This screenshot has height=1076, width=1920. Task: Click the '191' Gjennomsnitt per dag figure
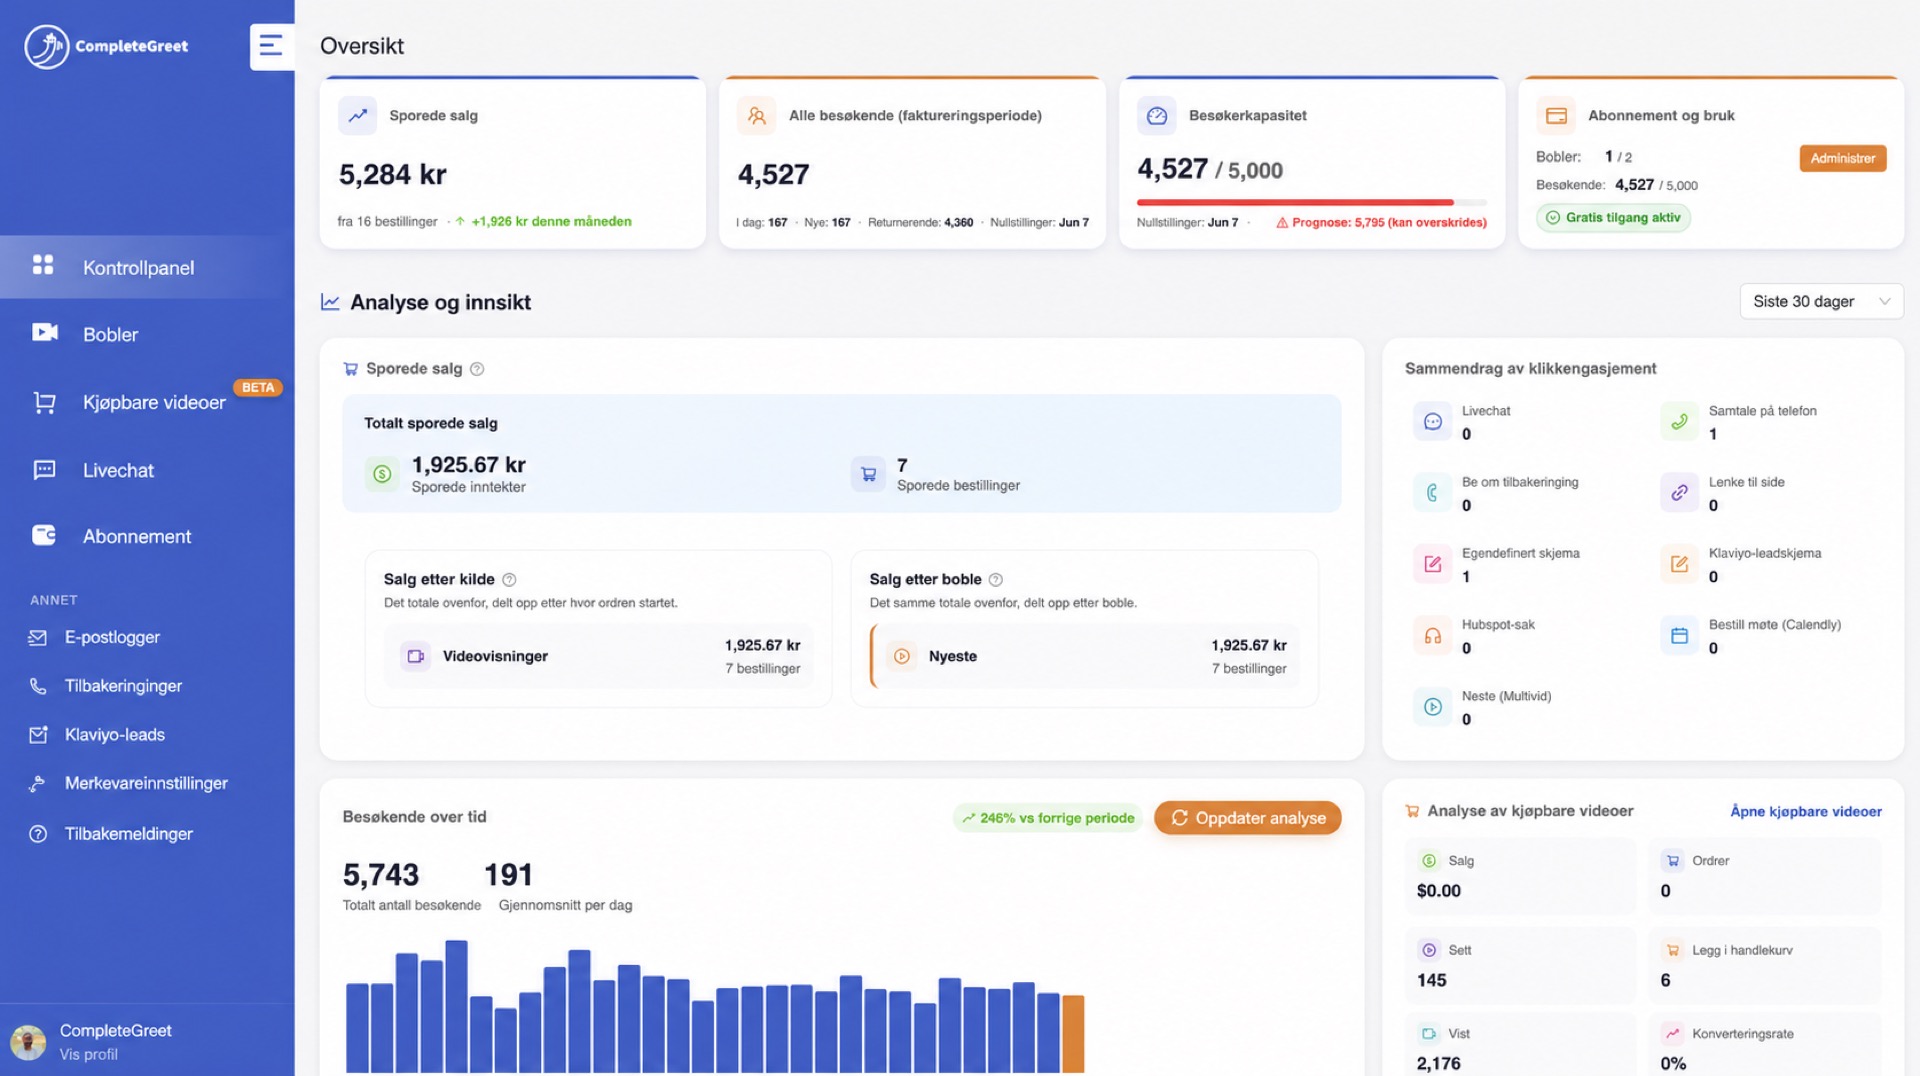click(x=508, y=875)
